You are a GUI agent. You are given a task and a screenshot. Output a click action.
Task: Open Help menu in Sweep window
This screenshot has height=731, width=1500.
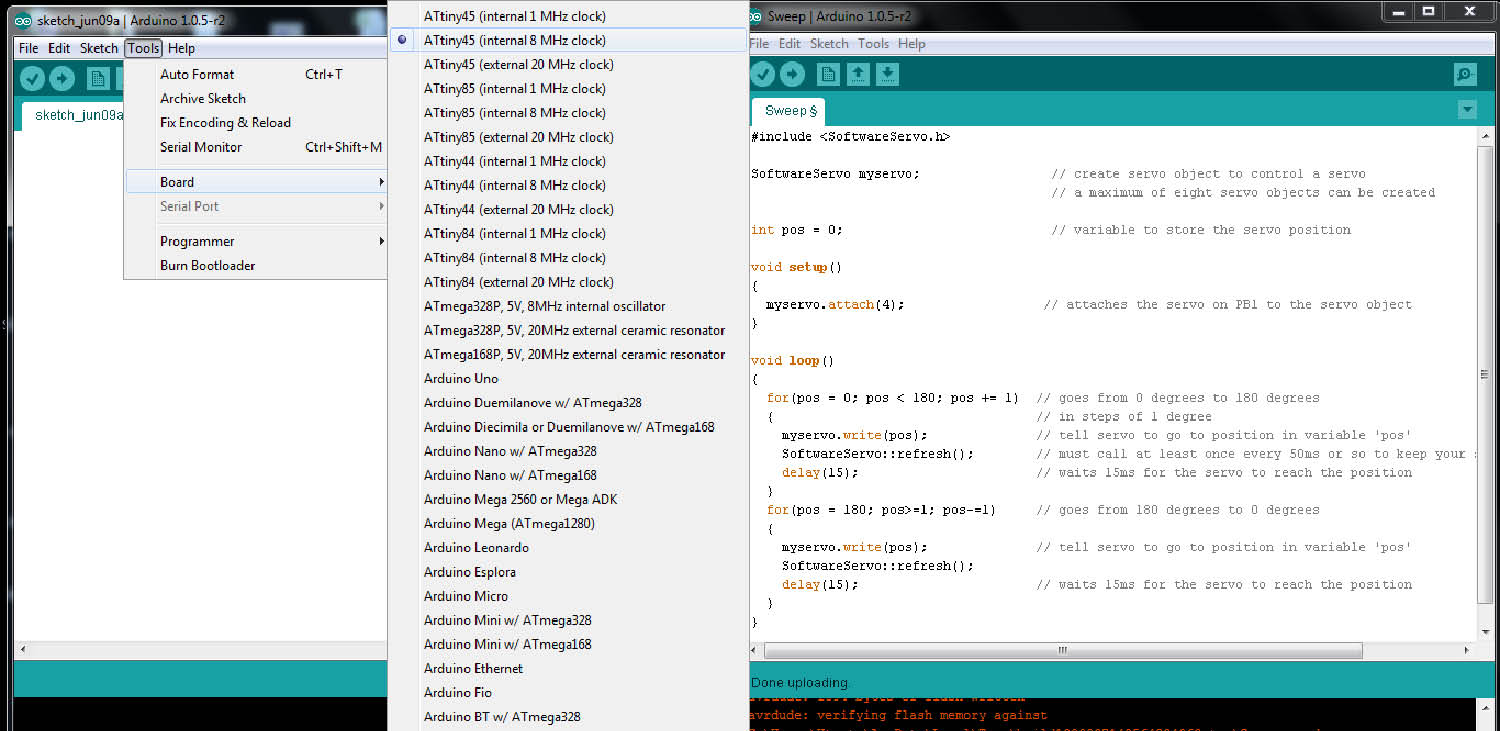pyautogui.click(x=911, y=43)
